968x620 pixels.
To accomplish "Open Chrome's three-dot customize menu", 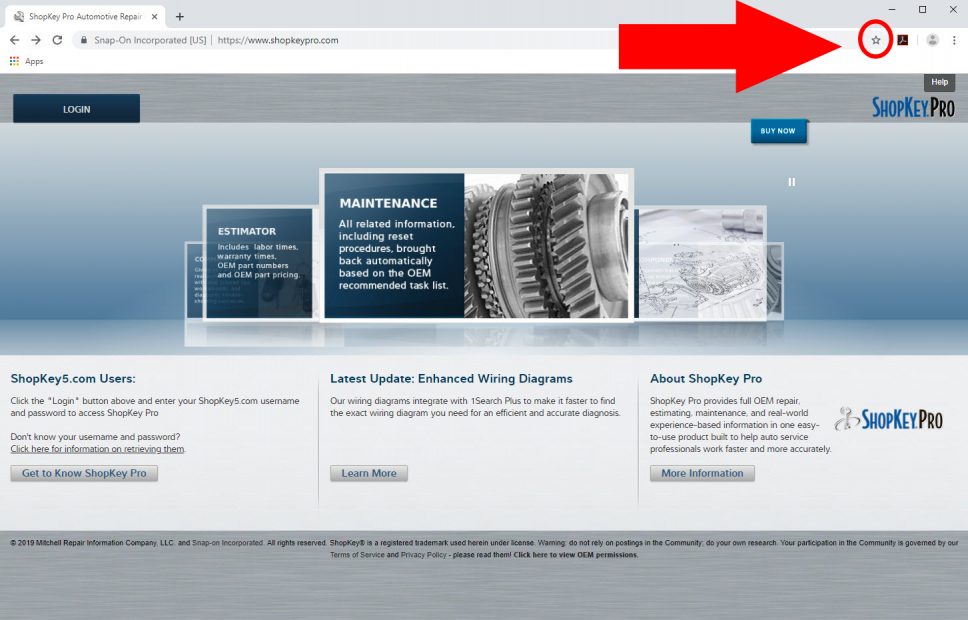I will coord(954,40).
